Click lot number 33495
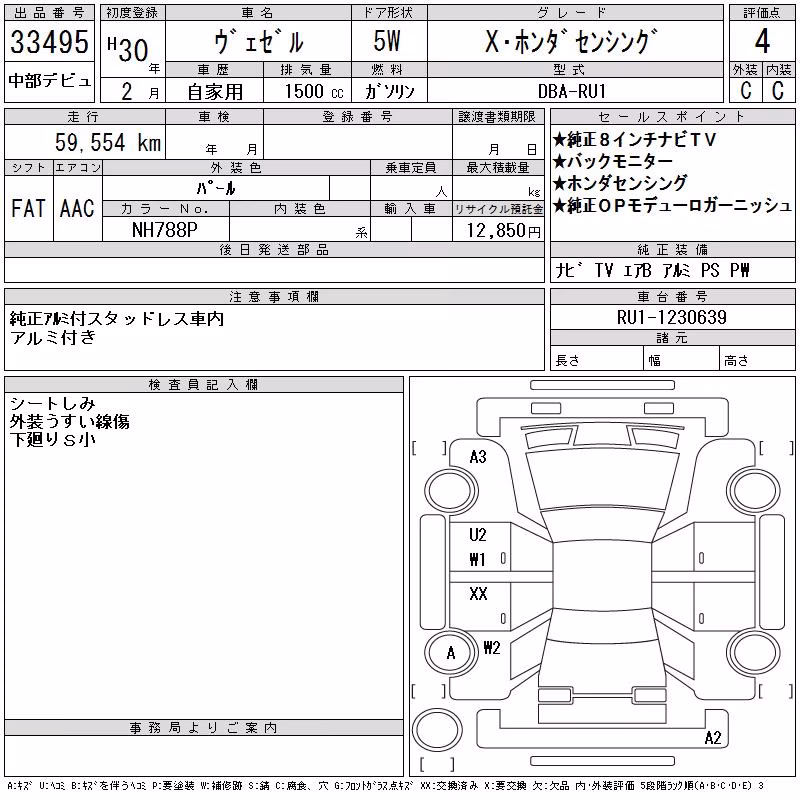Viewport: 800px width, 800px height. coord(49,41)
